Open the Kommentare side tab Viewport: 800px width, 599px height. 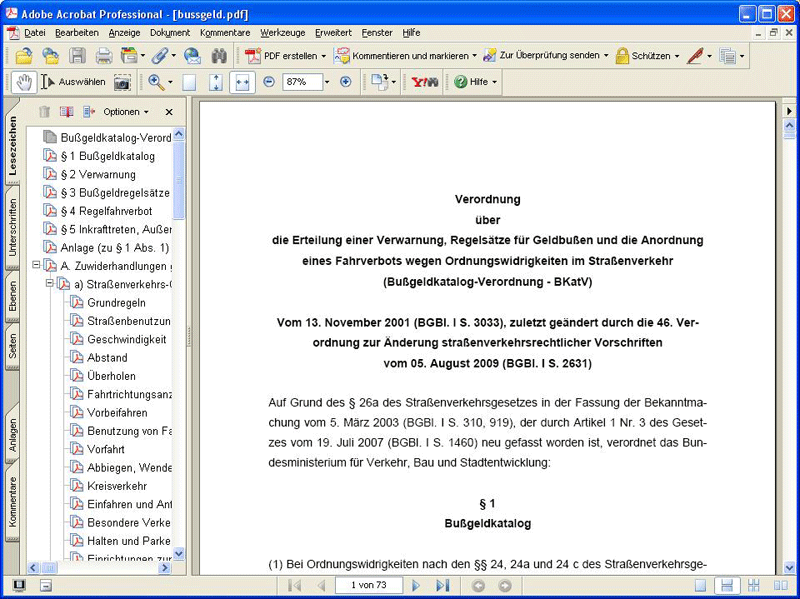12,502
